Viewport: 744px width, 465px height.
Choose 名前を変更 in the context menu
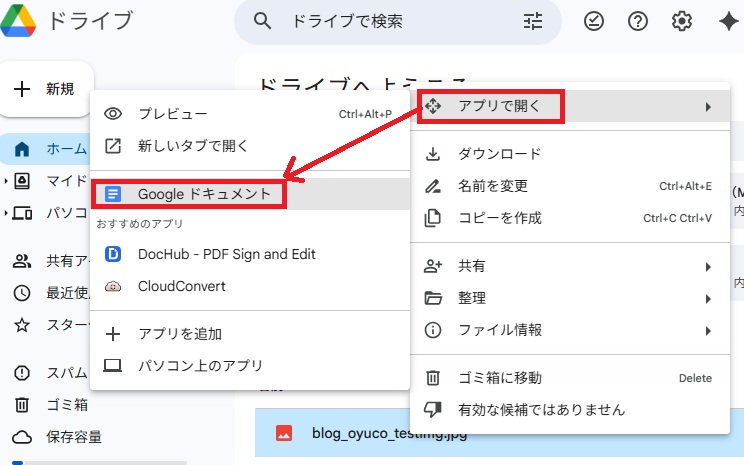pos(493,186)
